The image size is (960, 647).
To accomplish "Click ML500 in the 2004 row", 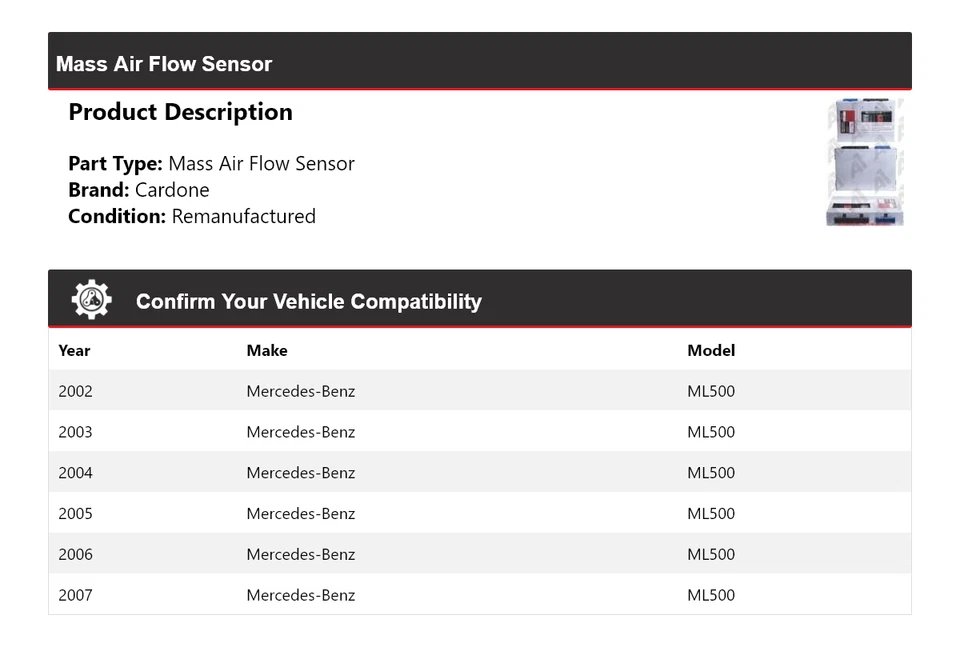I will pyautogui.click(x=710, y=473).
